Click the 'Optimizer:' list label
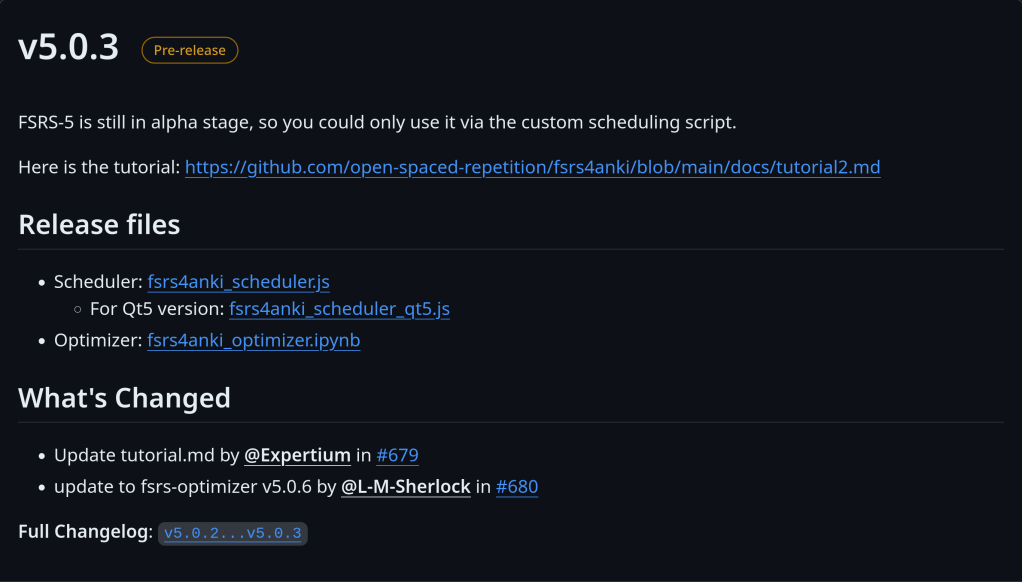 tap(98, 340)
